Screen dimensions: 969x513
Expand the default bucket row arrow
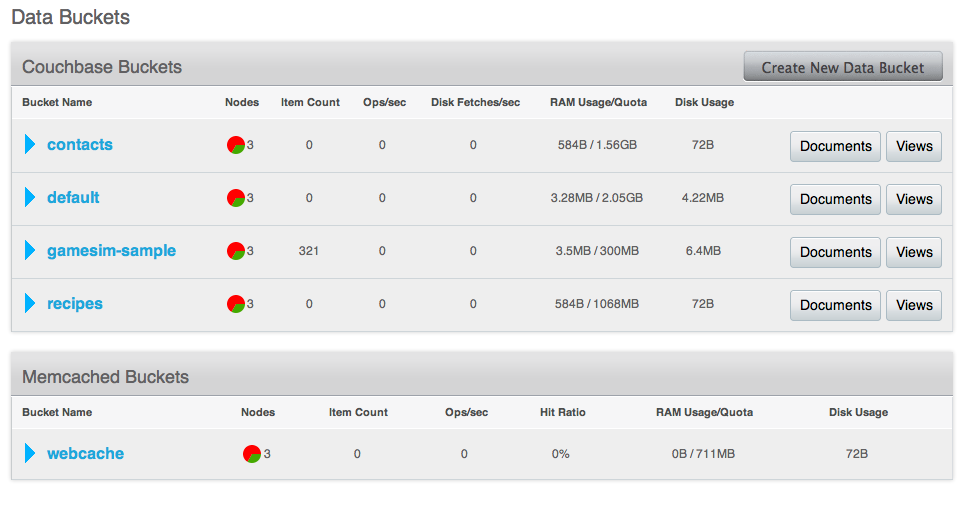point(30,197)
